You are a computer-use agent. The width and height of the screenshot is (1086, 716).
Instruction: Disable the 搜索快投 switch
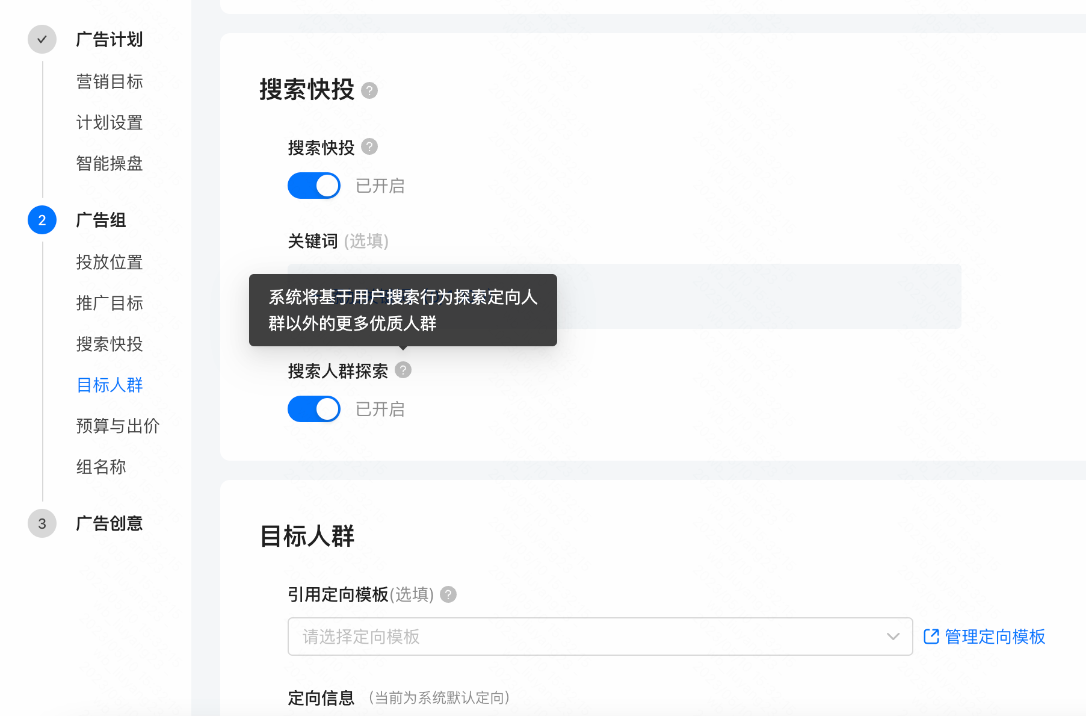point(314,185)
